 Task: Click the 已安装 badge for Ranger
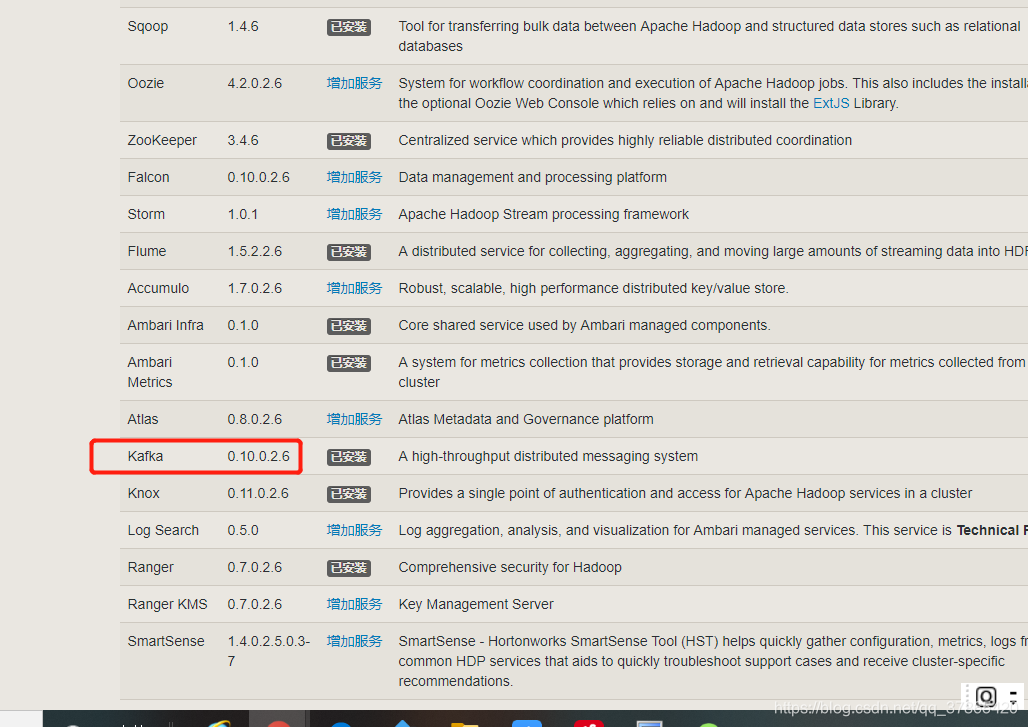click(x=349, y=568)
